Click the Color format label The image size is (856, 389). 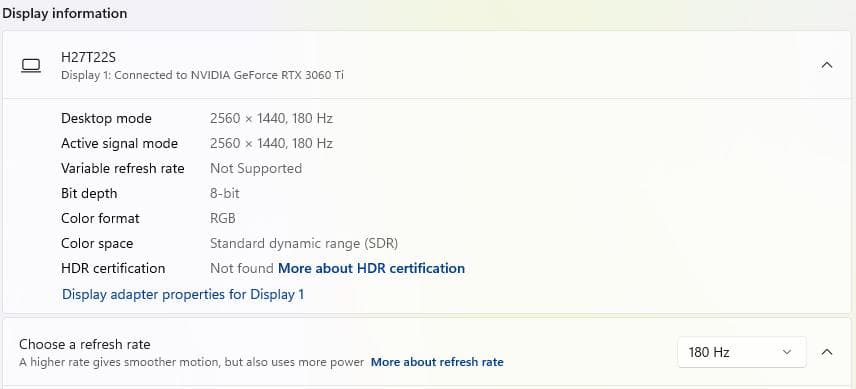(100, 219)
